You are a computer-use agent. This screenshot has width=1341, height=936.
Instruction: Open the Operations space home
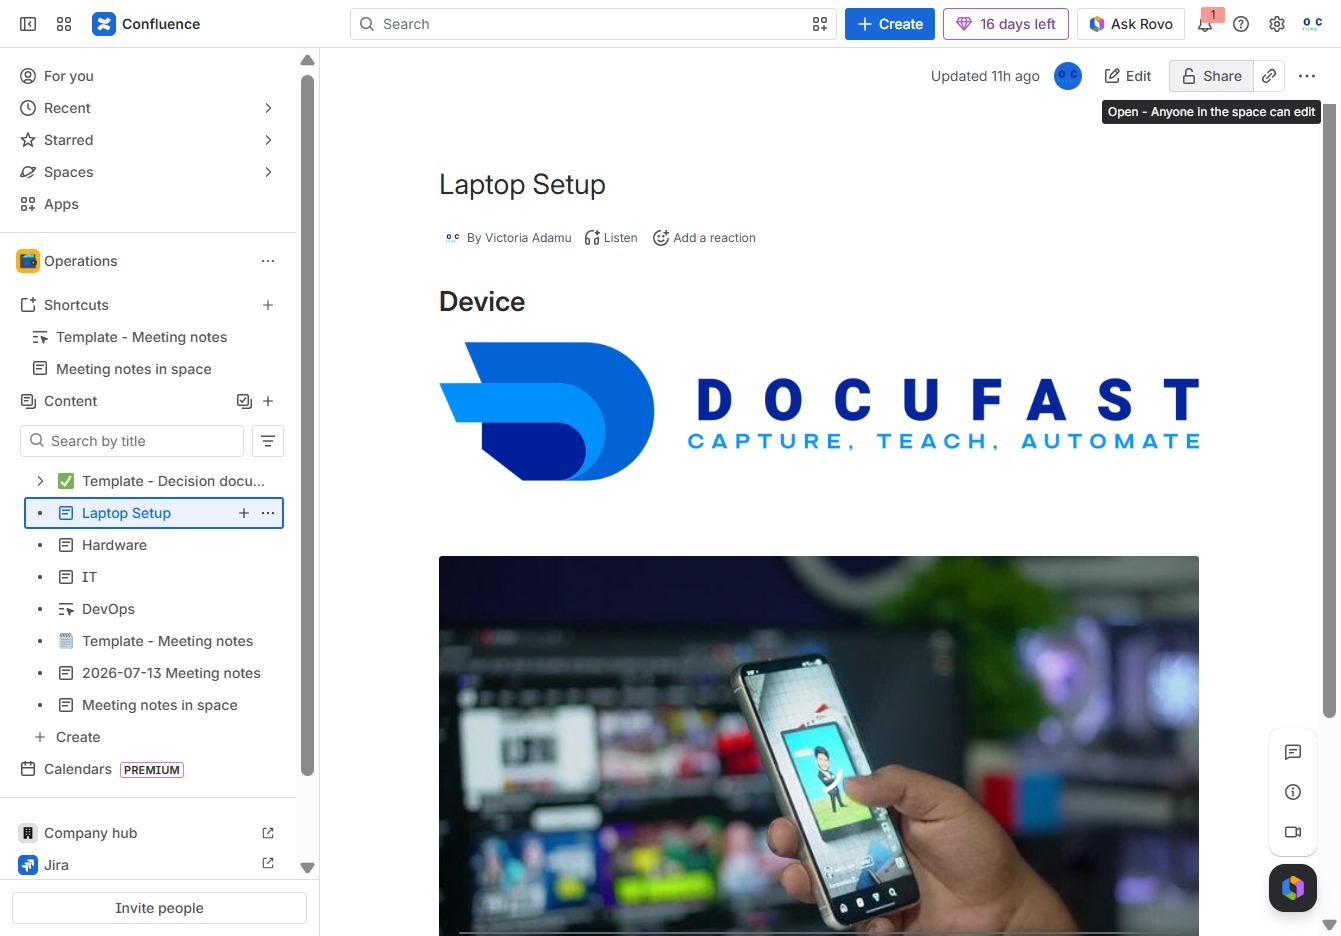coord(80,261)
